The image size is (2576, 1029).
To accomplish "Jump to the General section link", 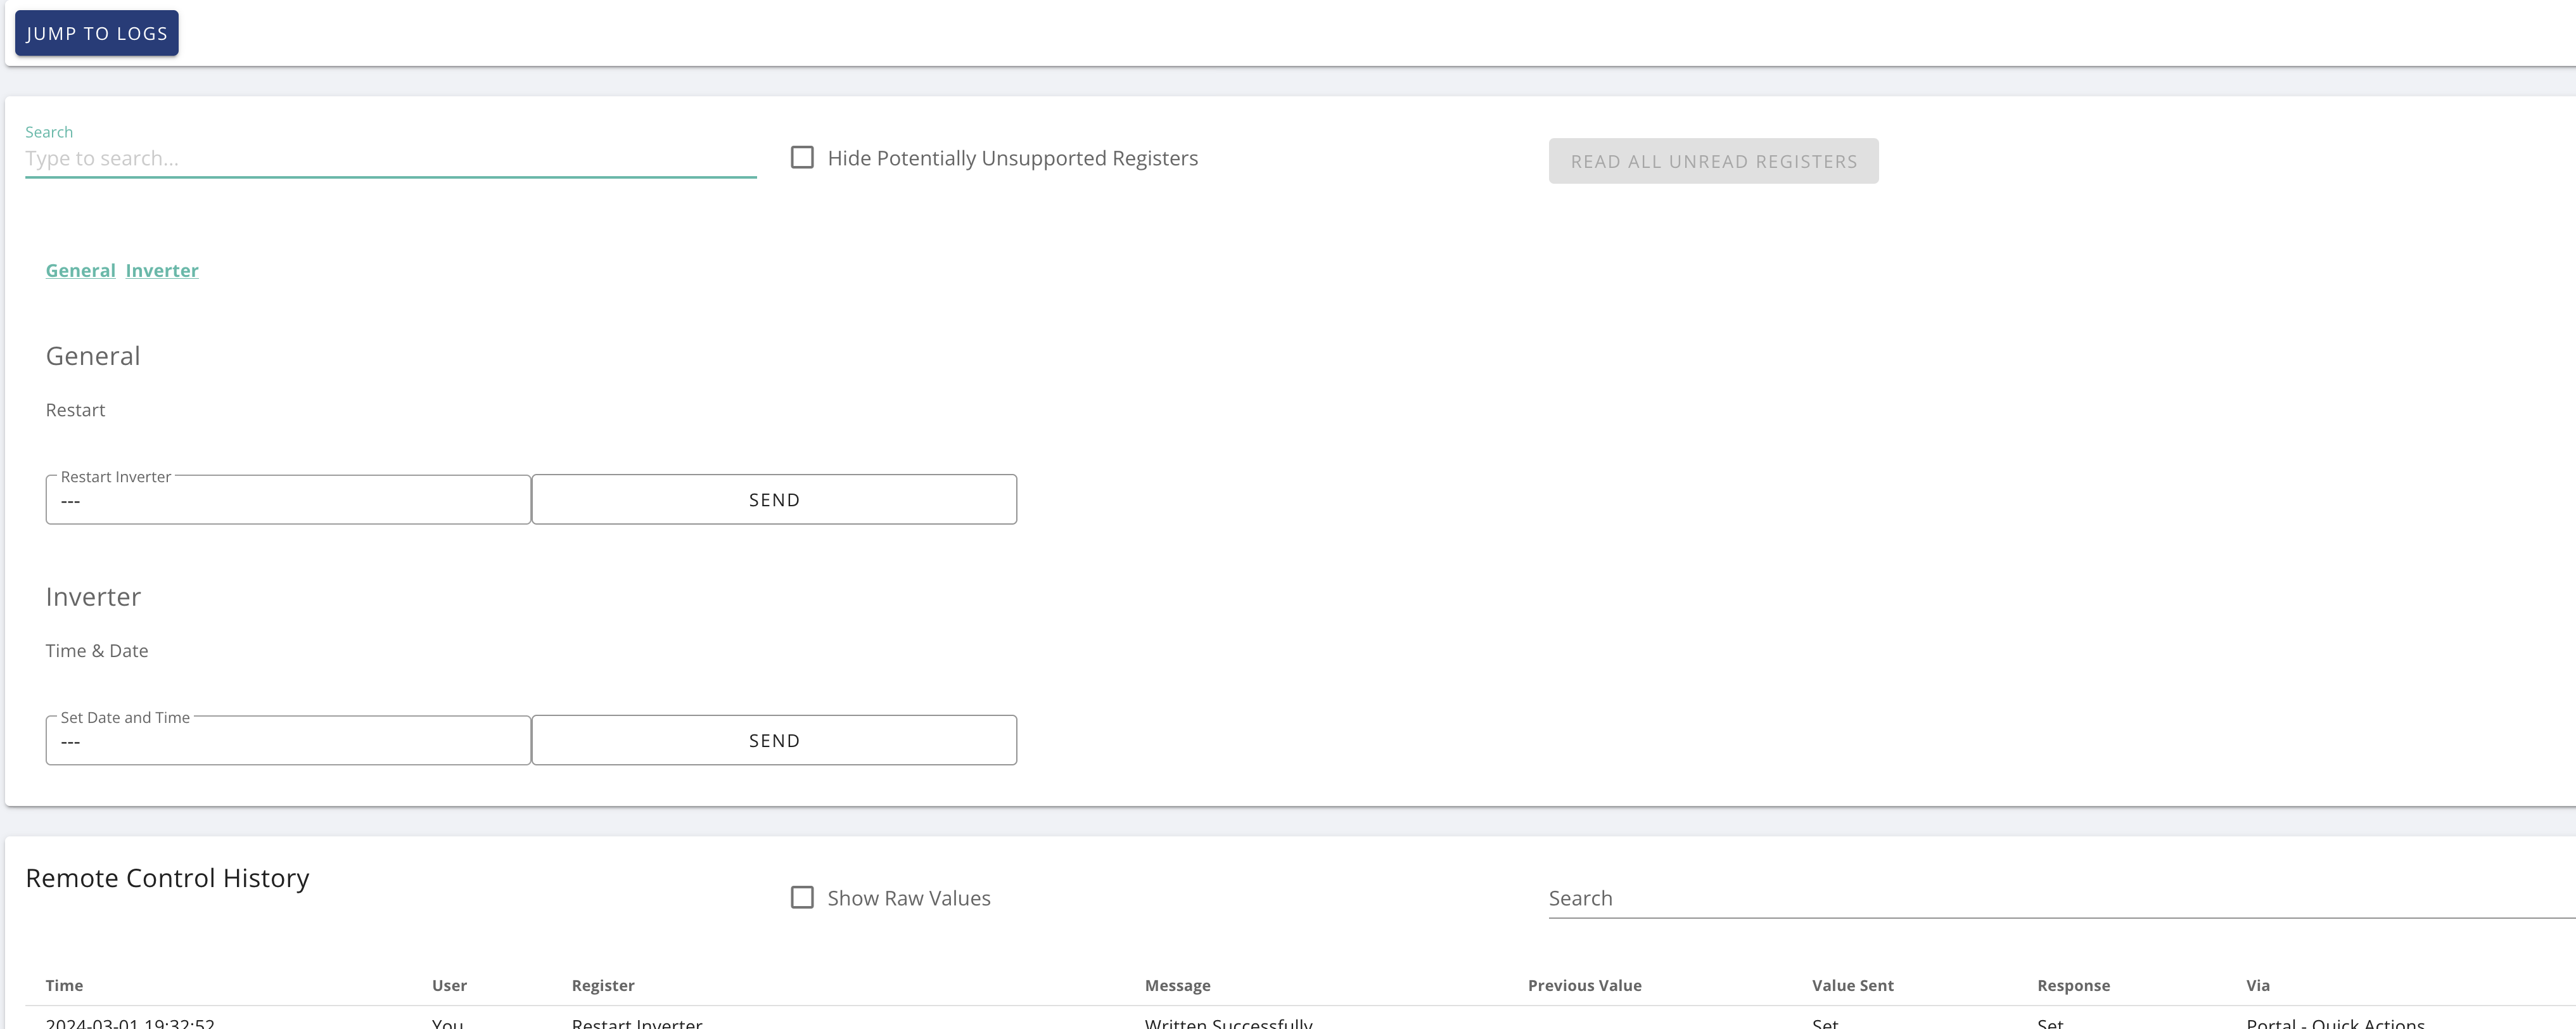I will (x=81, y=270).
